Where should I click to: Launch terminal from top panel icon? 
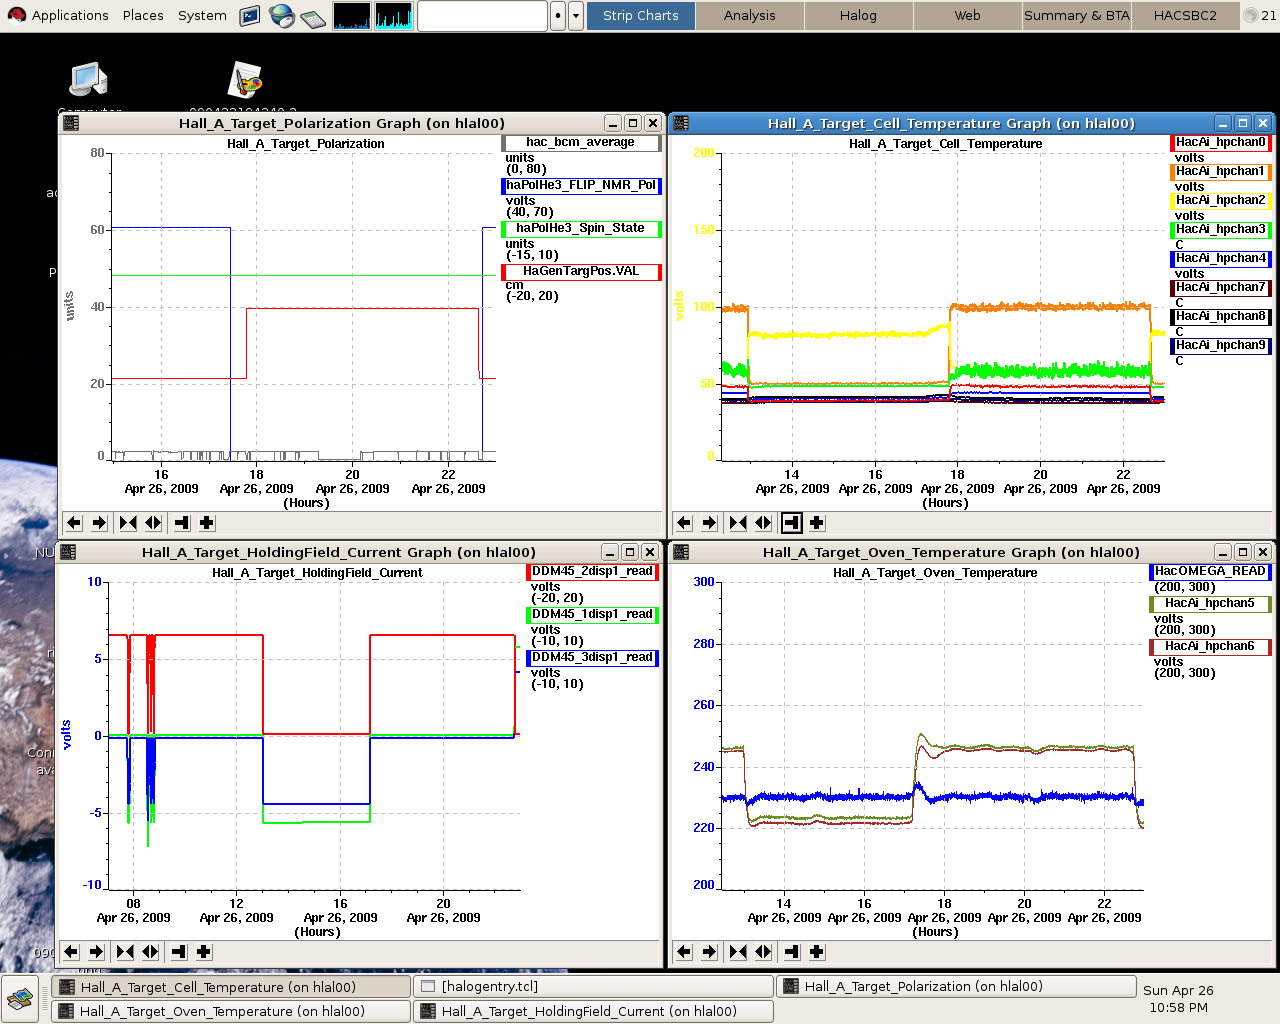[x=250, y=15]
